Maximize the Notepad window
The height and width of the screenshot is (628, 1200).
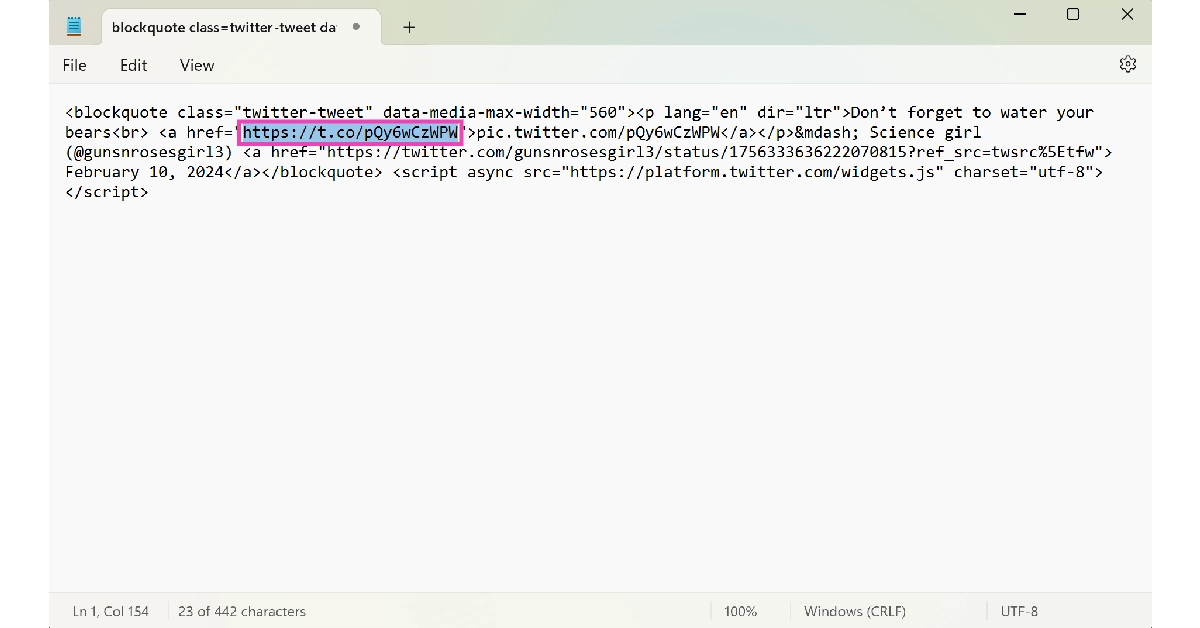[x=1073, y=14]
